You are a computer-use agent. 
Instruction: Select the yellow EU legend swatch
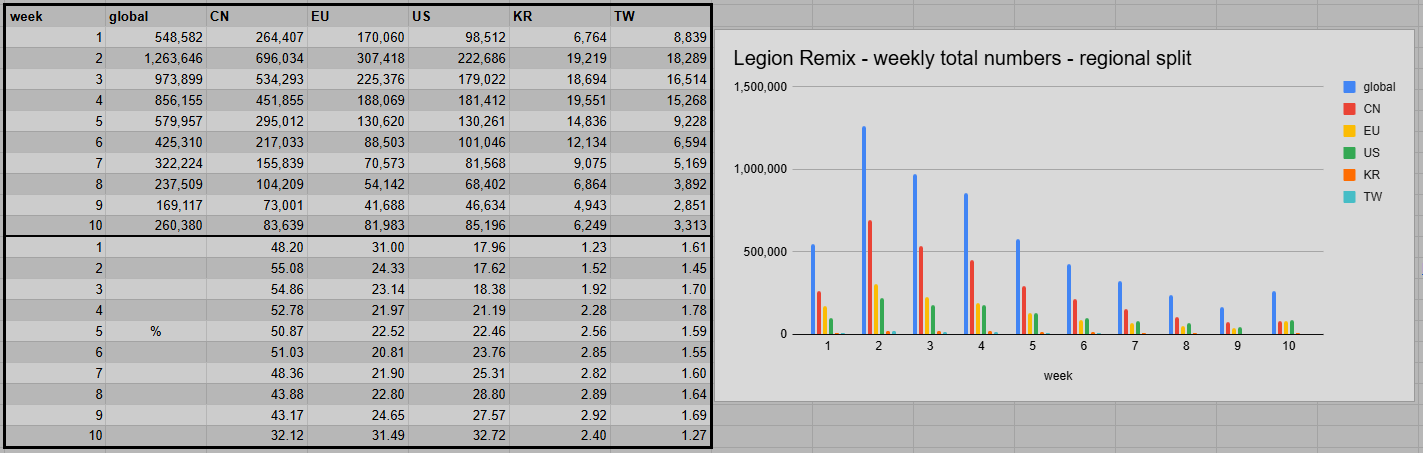[1347, 131]
